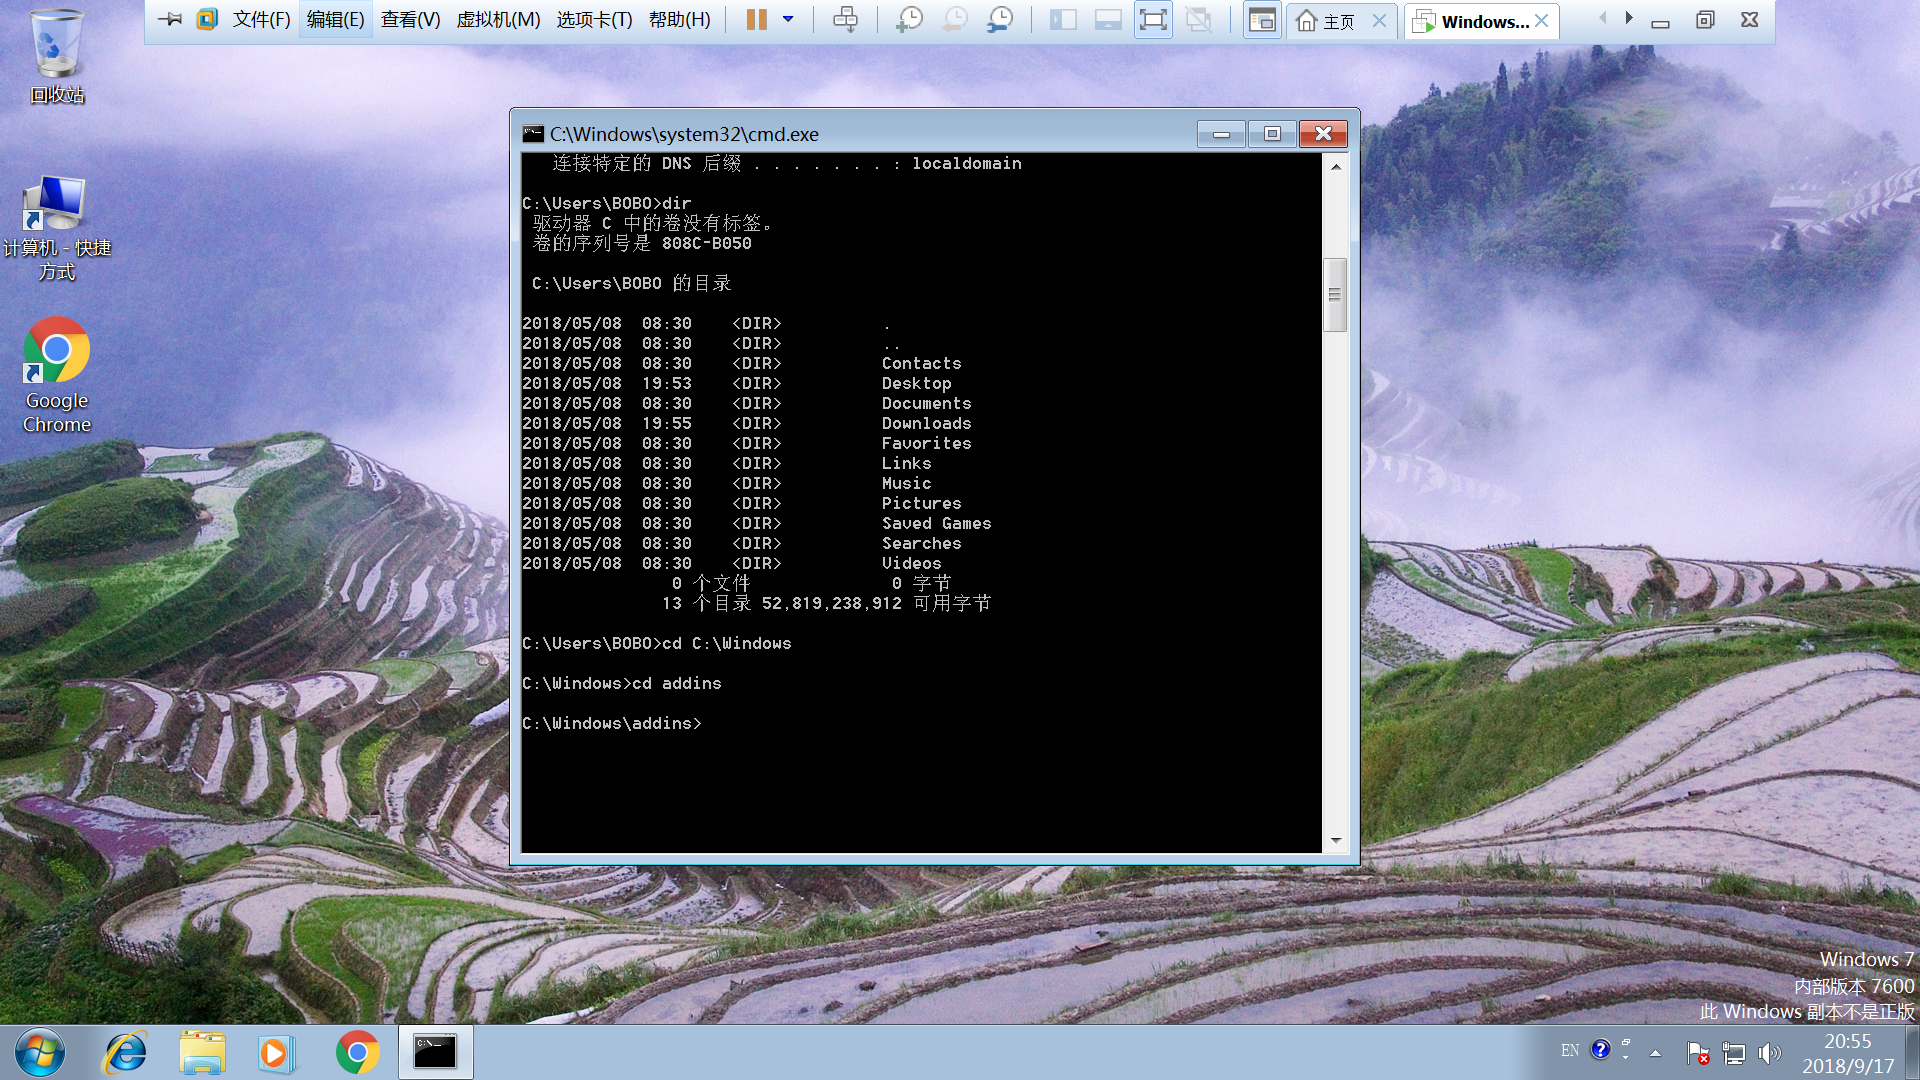Enter full screen mode

tap(1153, 20)
